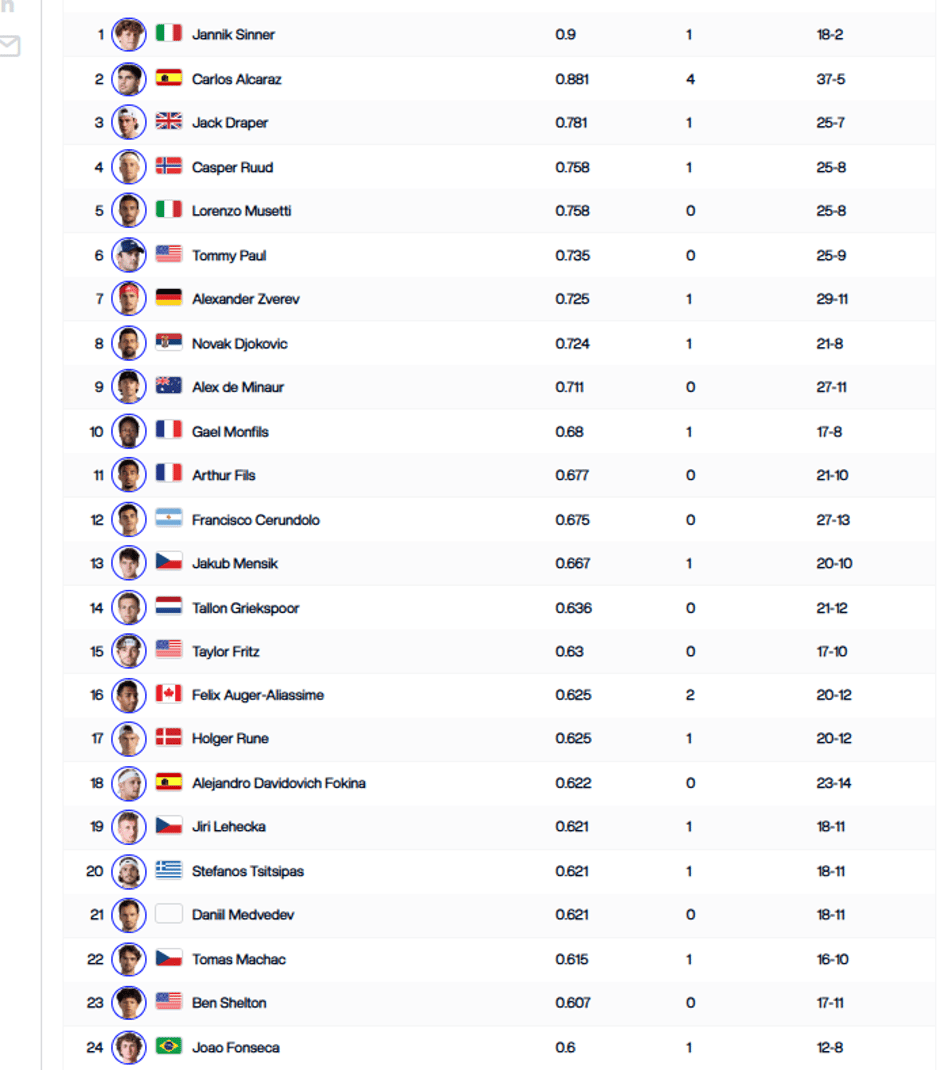Click the Serbian flag beside Novak Djokovic

click(x=169, y=343)
